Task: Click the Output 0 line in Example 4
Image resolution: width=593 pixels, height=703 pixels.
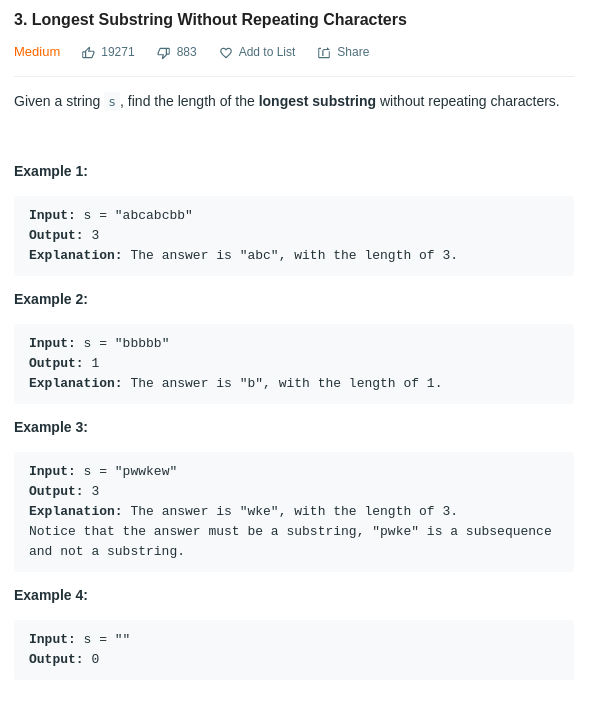Action: click(64, 659)
